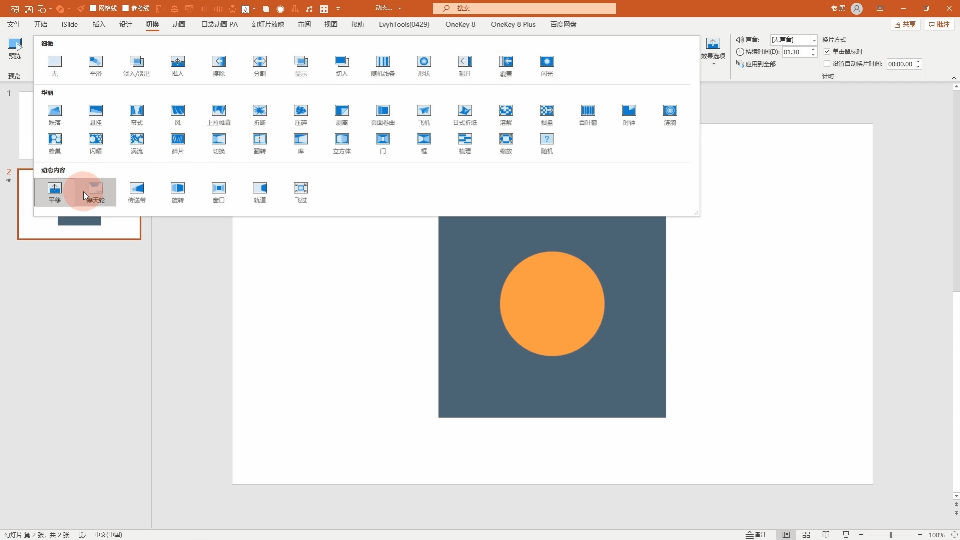Screen dimensions: 960x540
Task: Select the 涡流 (Vortex) transition
Action: coord(137,143)
